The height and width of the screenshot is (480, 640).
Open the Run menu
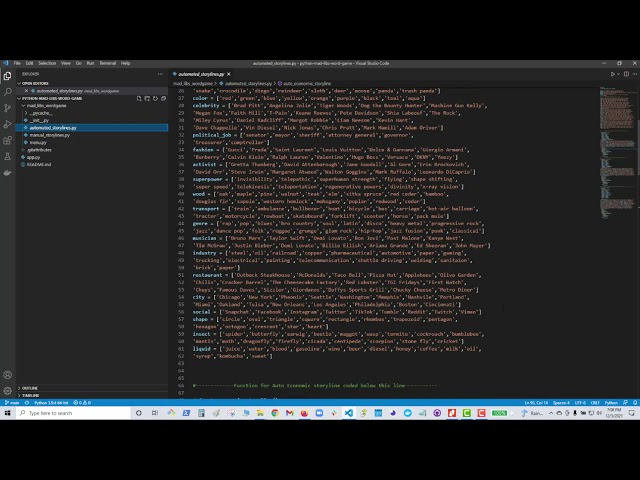coord(91,63)
